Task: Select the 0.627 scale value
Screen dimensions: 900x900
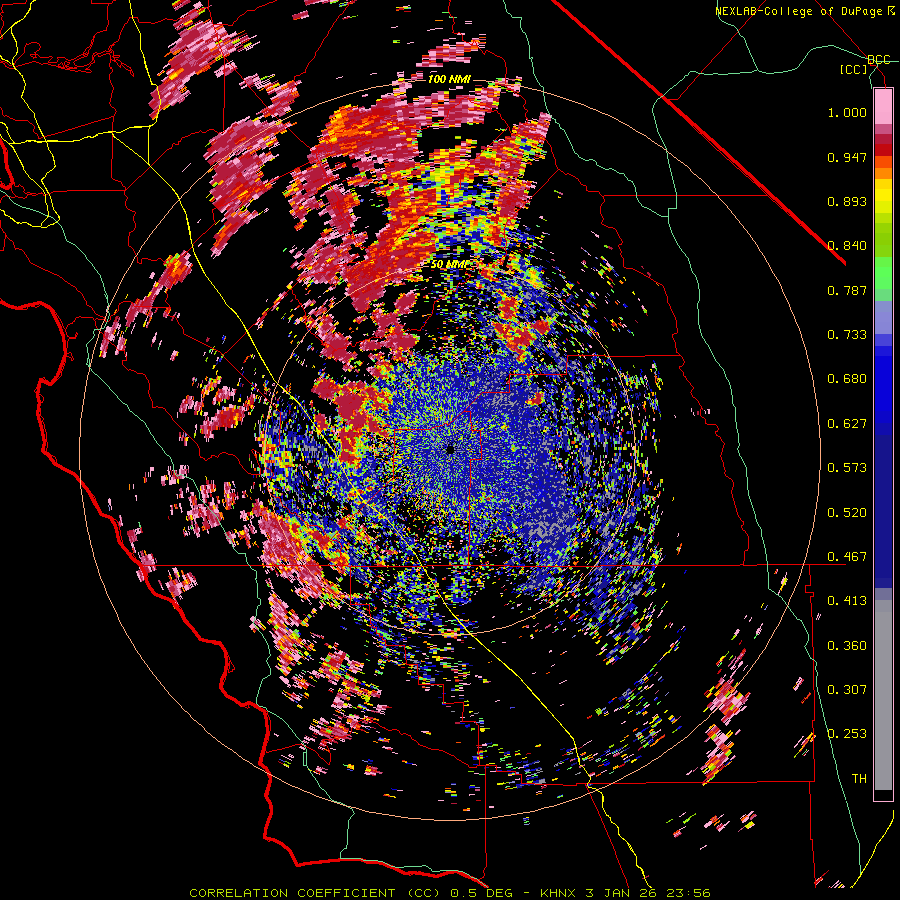Action: pyautogui.click(x=847, y=424)
